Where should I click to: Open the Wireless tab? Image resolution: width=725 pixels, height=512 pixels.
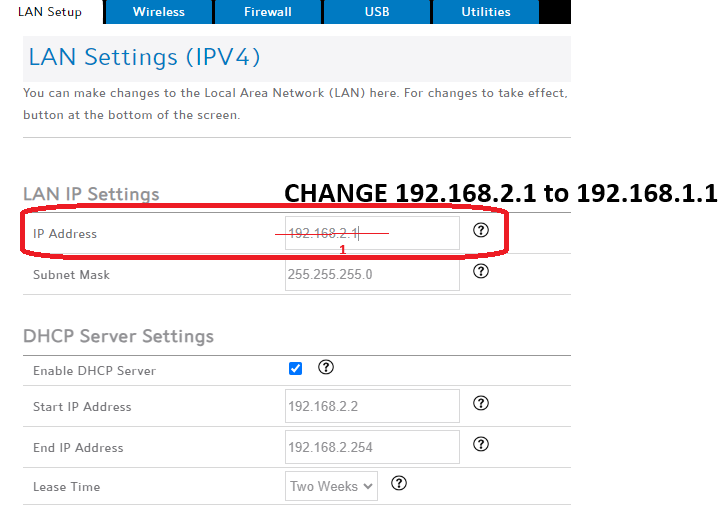159,12
